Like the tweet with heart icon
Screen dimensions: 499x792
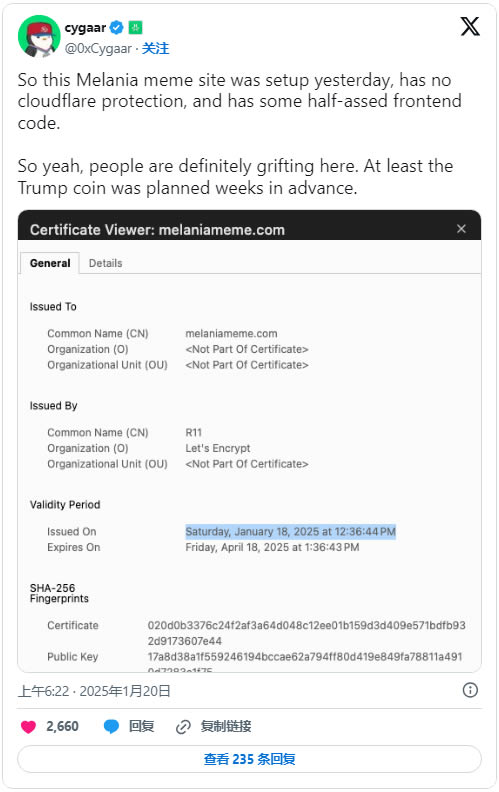pos(28,727)
